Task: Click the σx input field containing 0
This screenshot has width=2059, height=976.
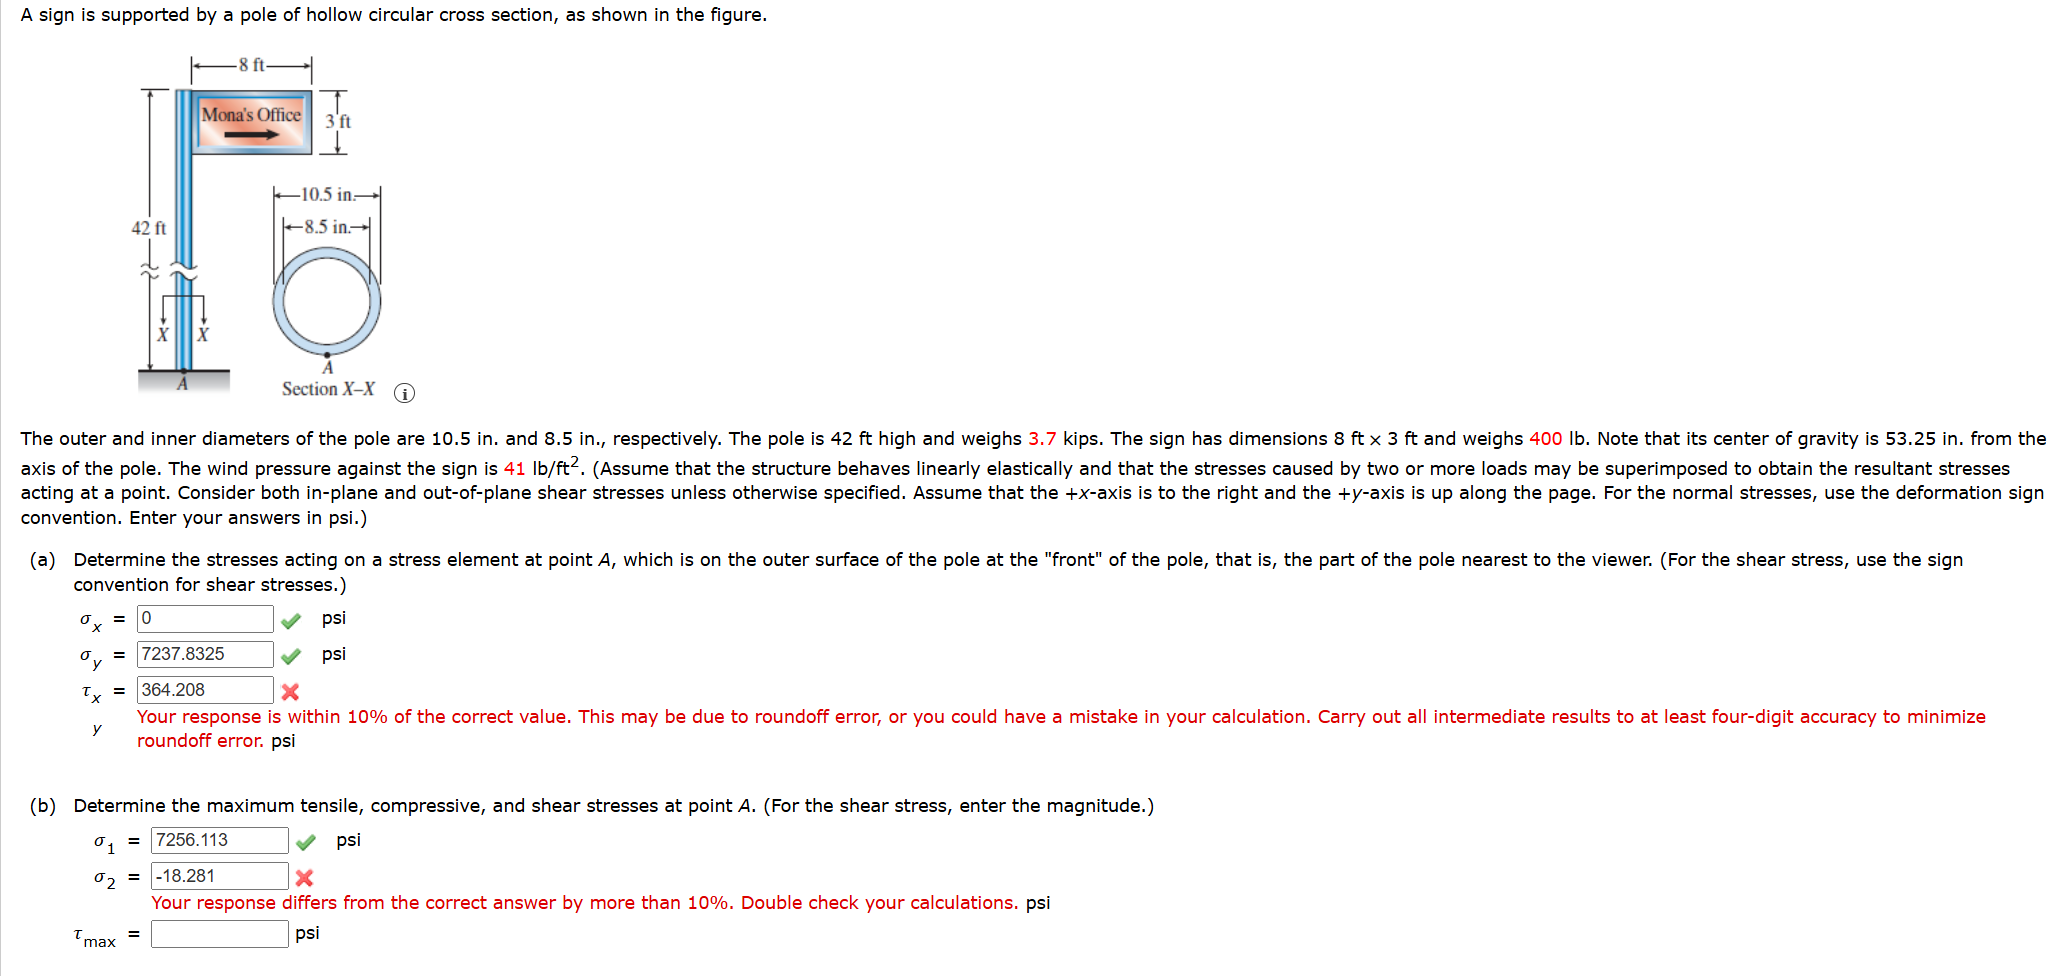Action: pos(205,619)
